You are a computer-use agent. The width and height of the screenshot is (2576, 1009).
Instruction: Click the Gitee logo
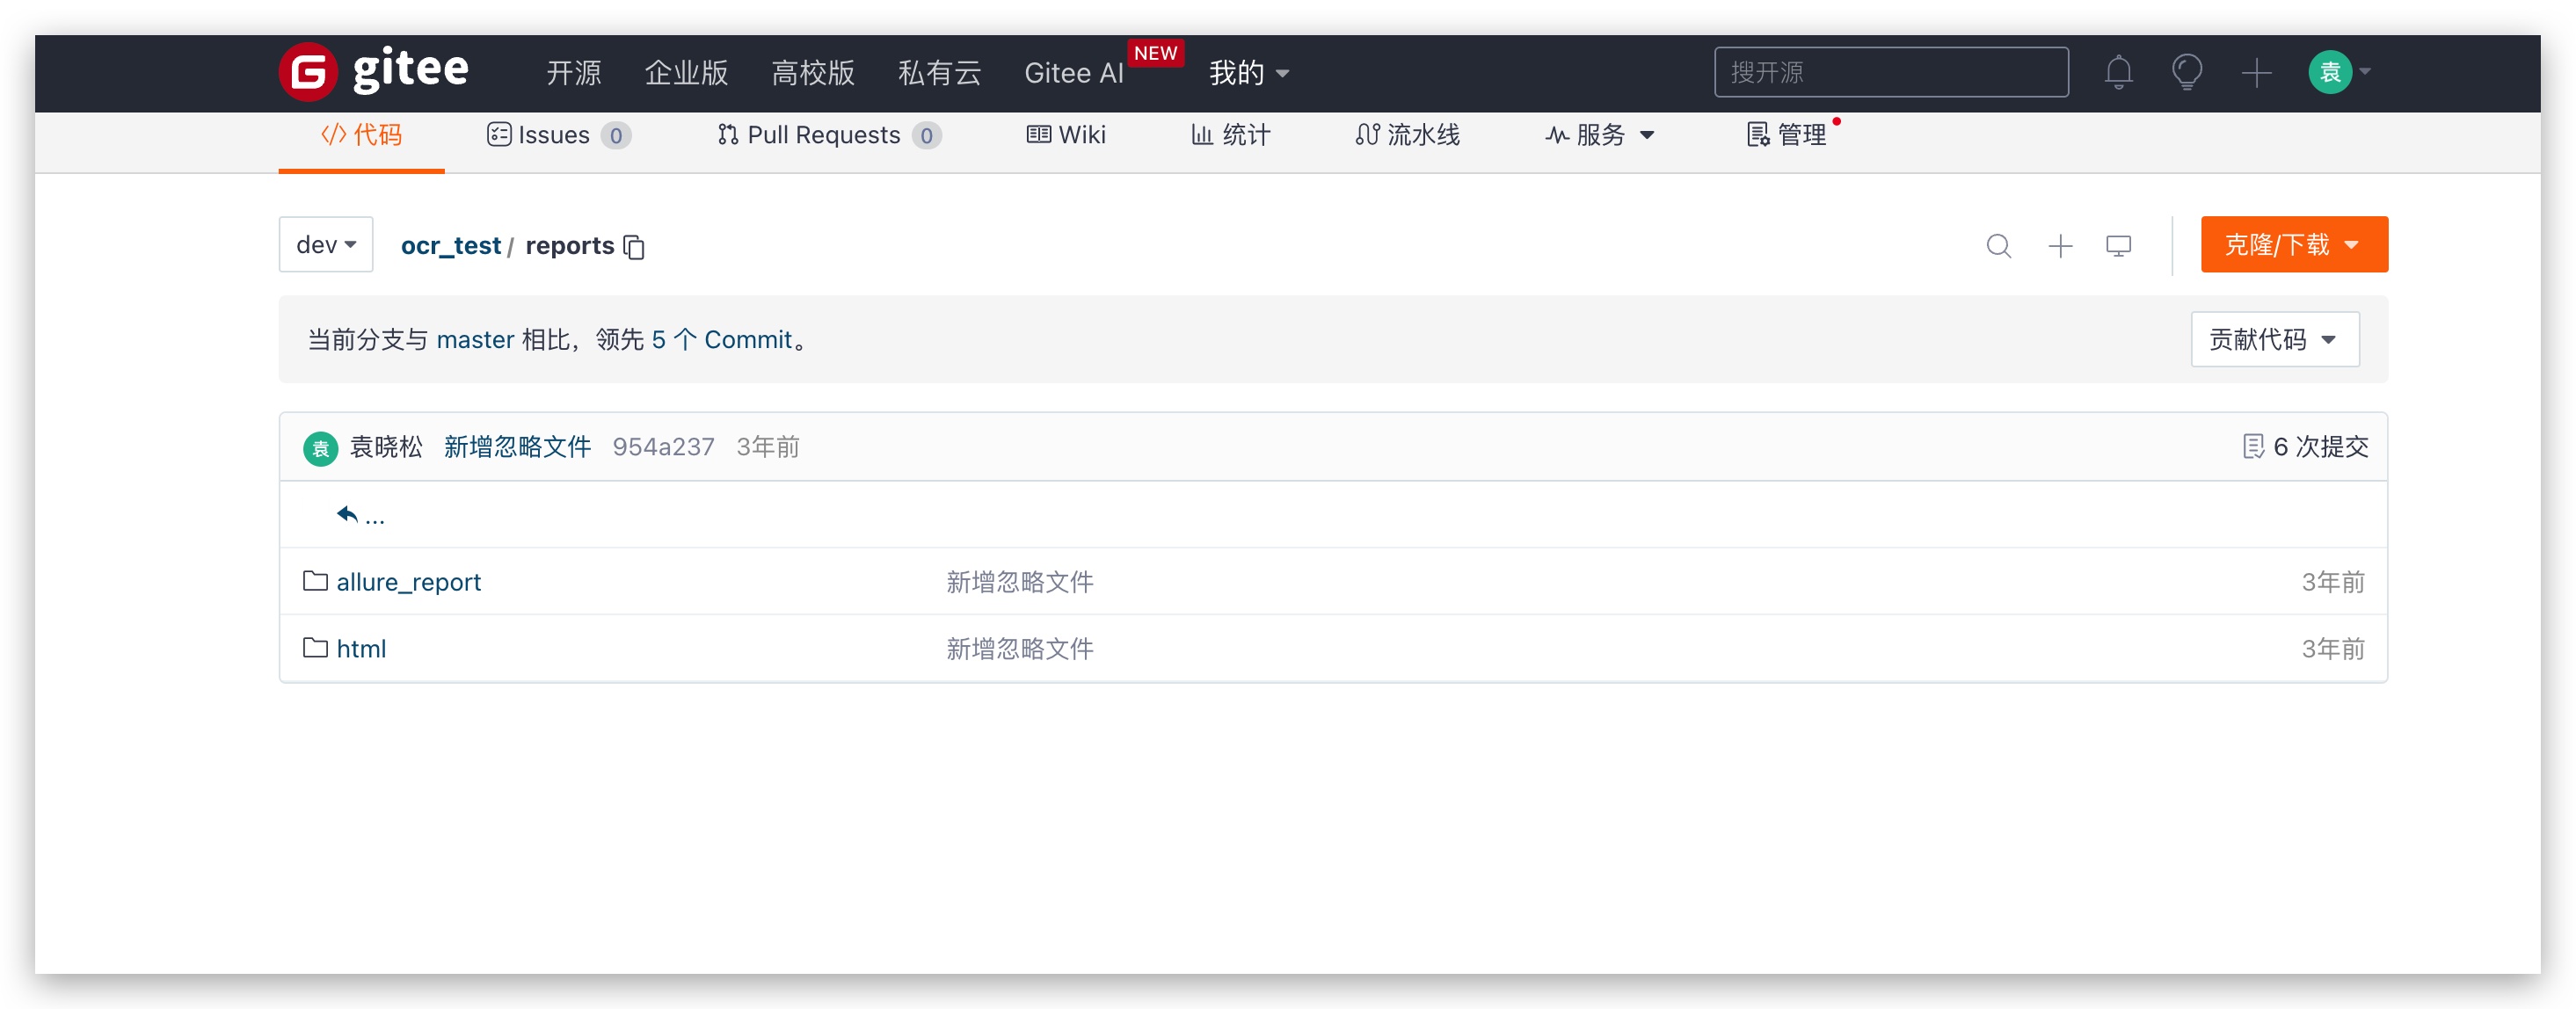(x=373, y=72)
